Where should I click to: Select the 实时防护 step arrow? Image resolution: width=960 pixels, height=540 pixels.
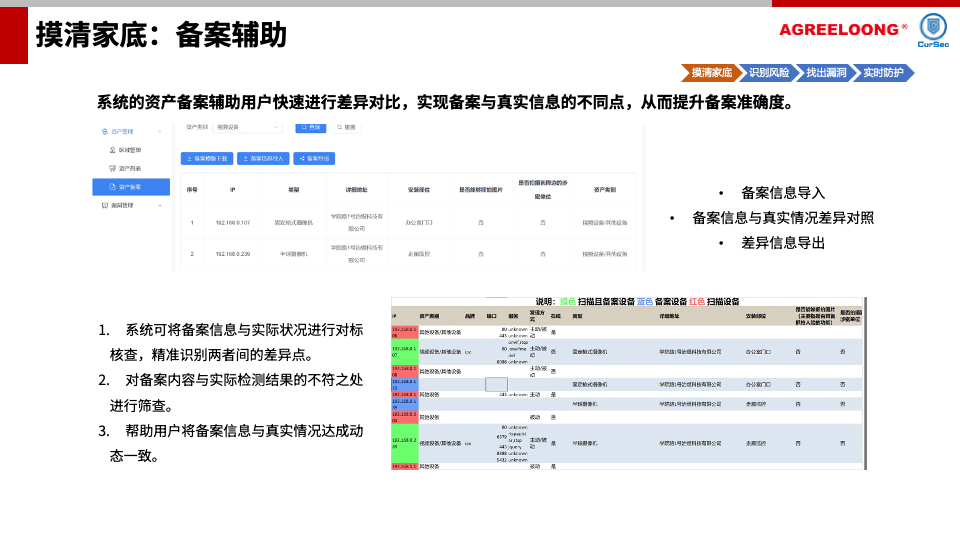coord(883,73)
